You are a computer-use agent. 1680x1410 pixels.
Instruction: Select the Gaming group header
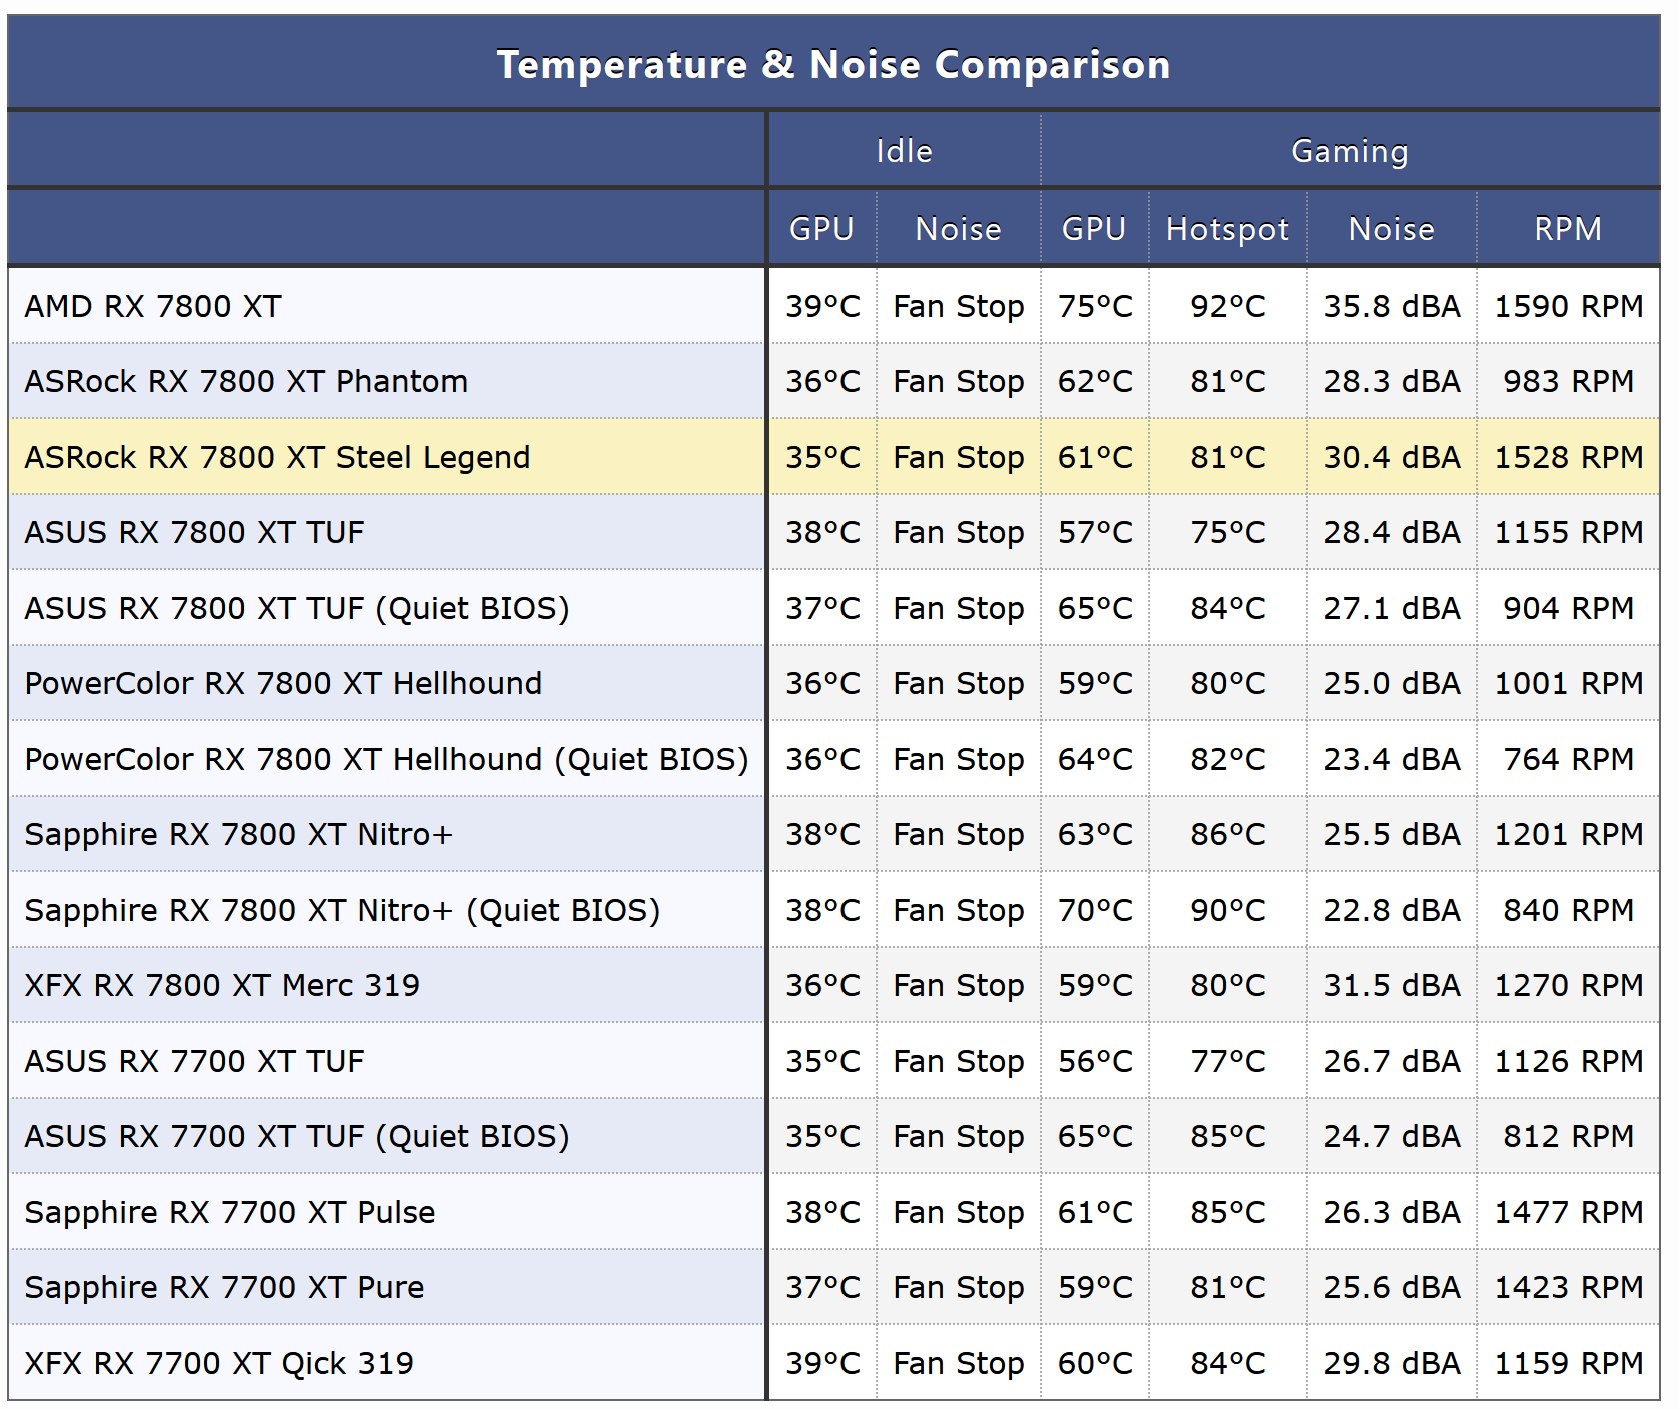point(1349,151)
